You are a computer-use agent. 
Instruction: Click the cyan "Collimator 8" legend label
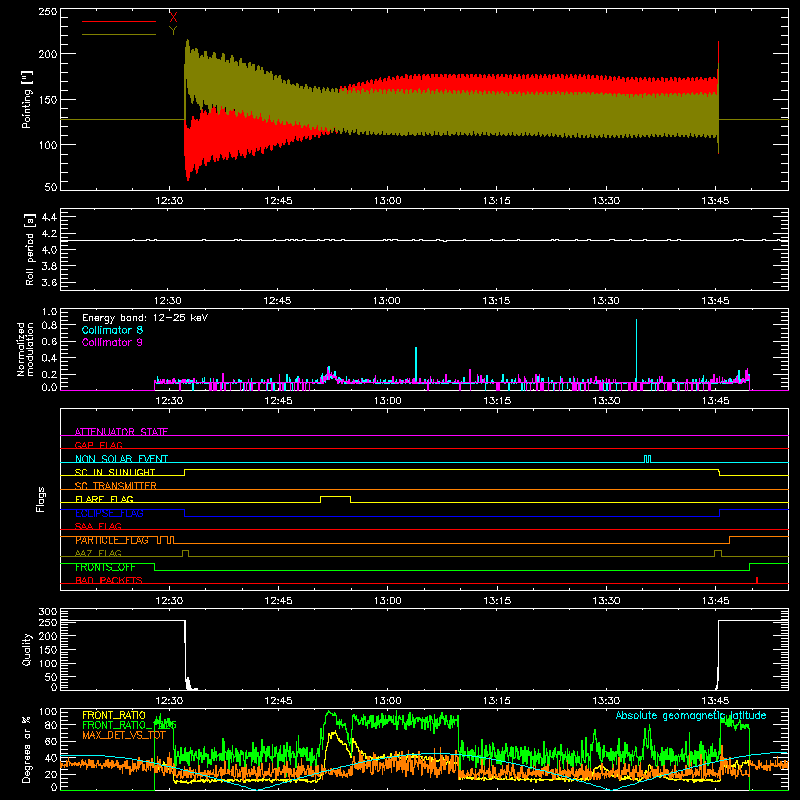(112, 330)
